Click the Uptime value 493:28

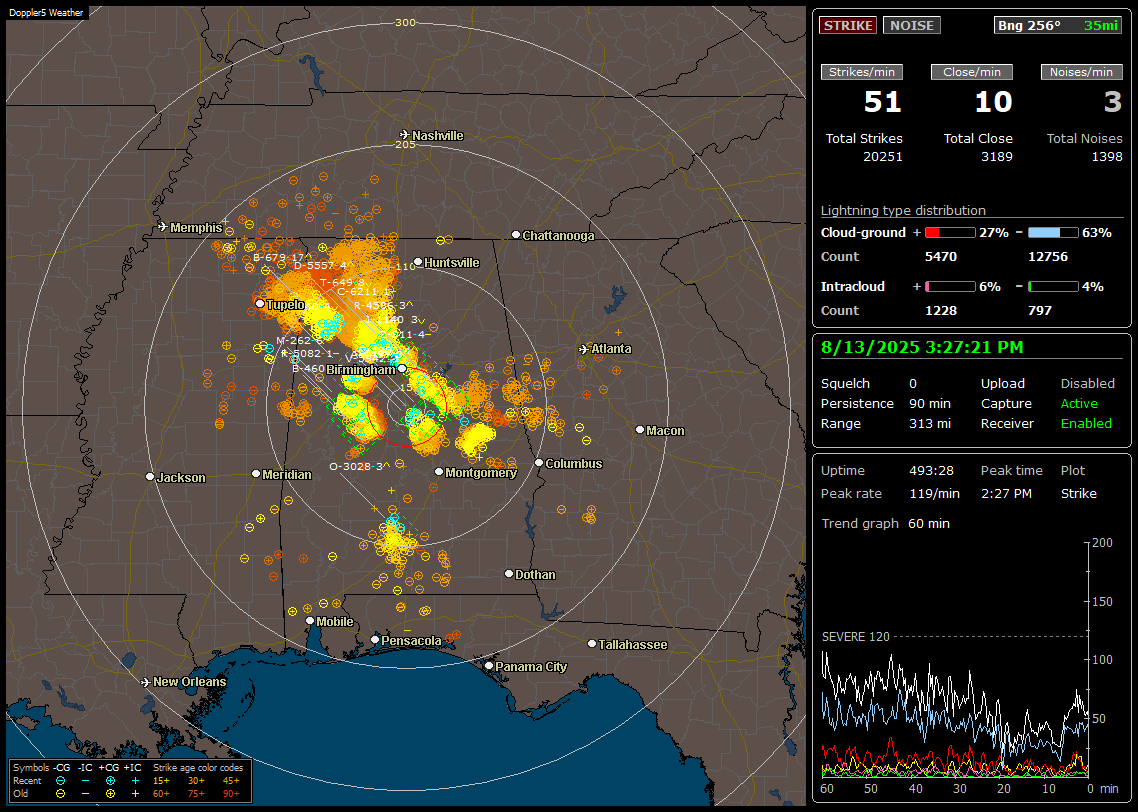coord(931,470)
